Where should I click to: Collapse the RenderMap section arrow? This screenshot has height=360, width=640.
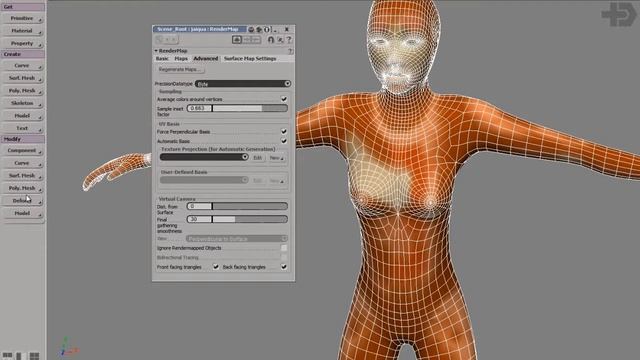coord(156,51)
